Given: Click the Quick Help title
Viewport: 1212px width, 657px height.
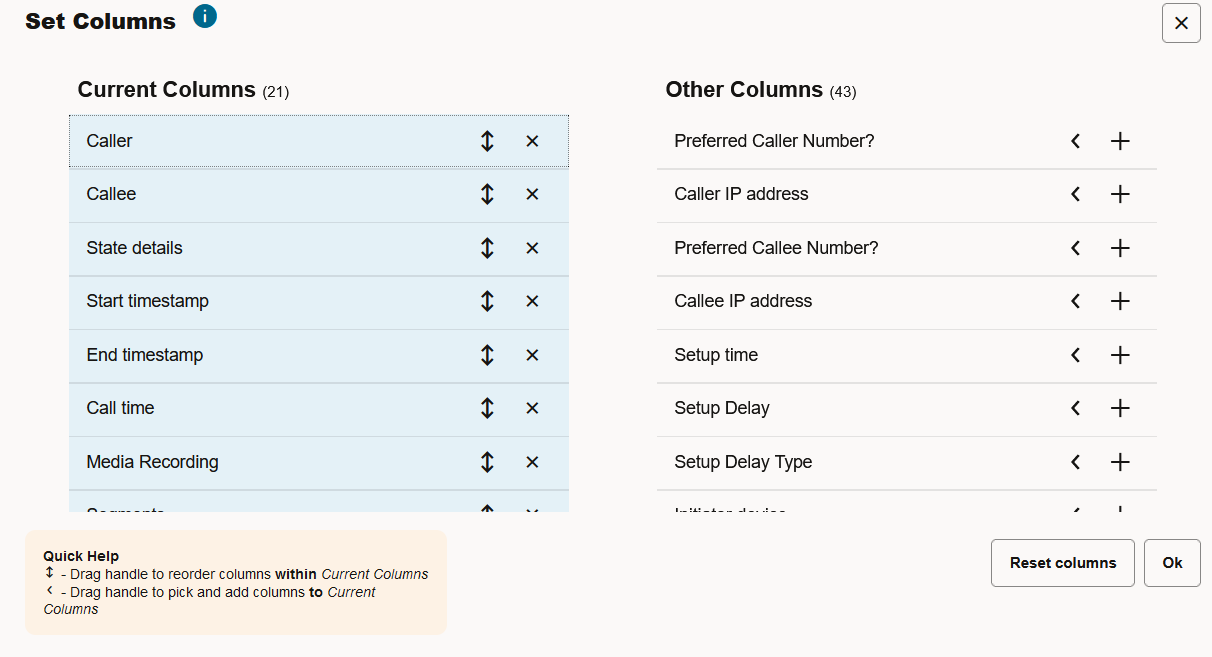Looking at the screenshot, I should click(x=81, y=556).
